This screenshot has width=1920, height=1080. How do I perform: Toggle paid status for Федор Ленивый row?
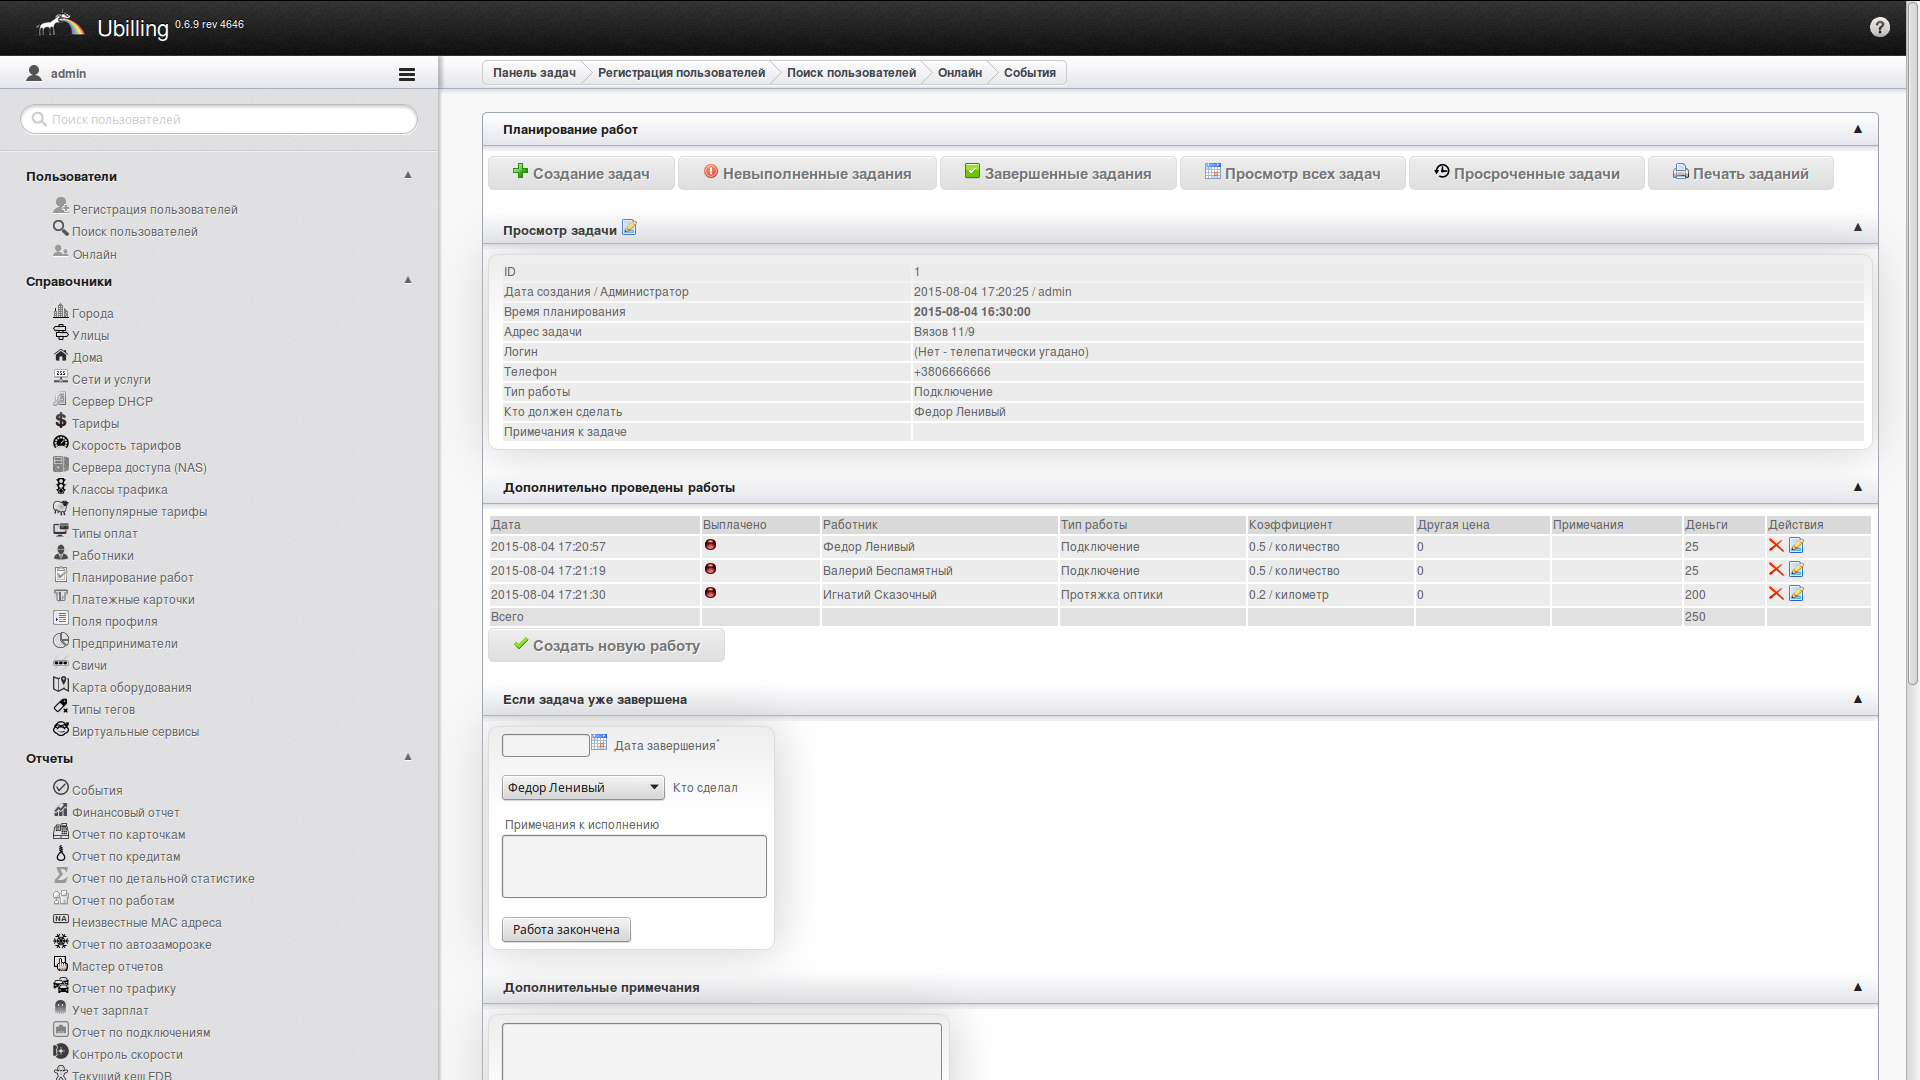tap(710, 545)
